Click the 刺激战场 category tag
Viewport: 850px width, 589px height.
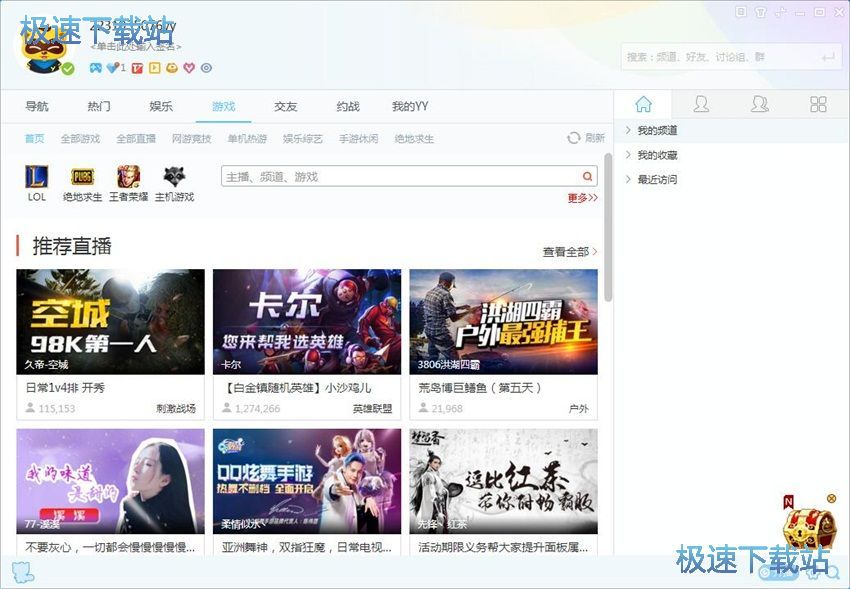[176, 409]
